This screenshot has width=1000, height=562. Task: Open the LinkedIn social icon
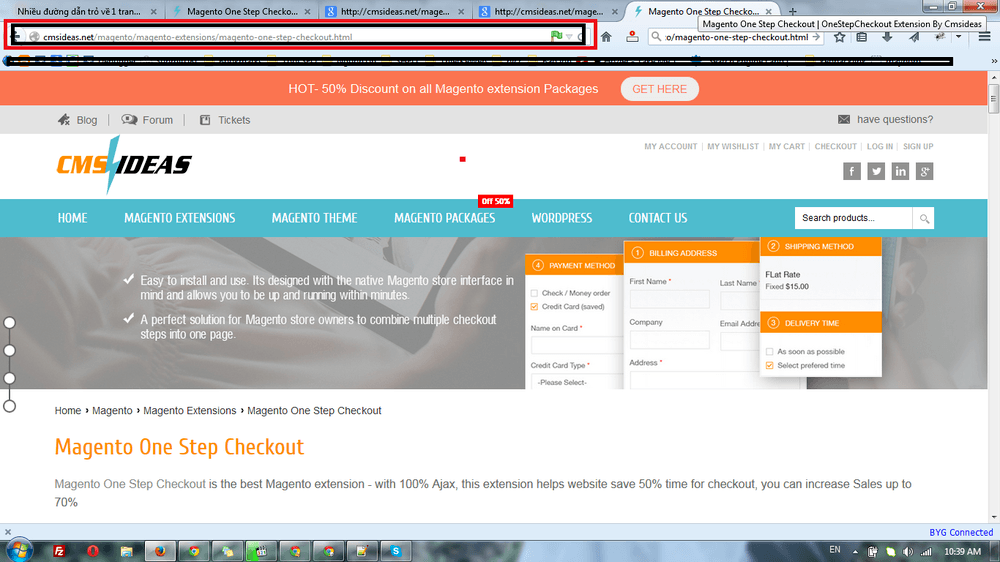coord(900,171)
